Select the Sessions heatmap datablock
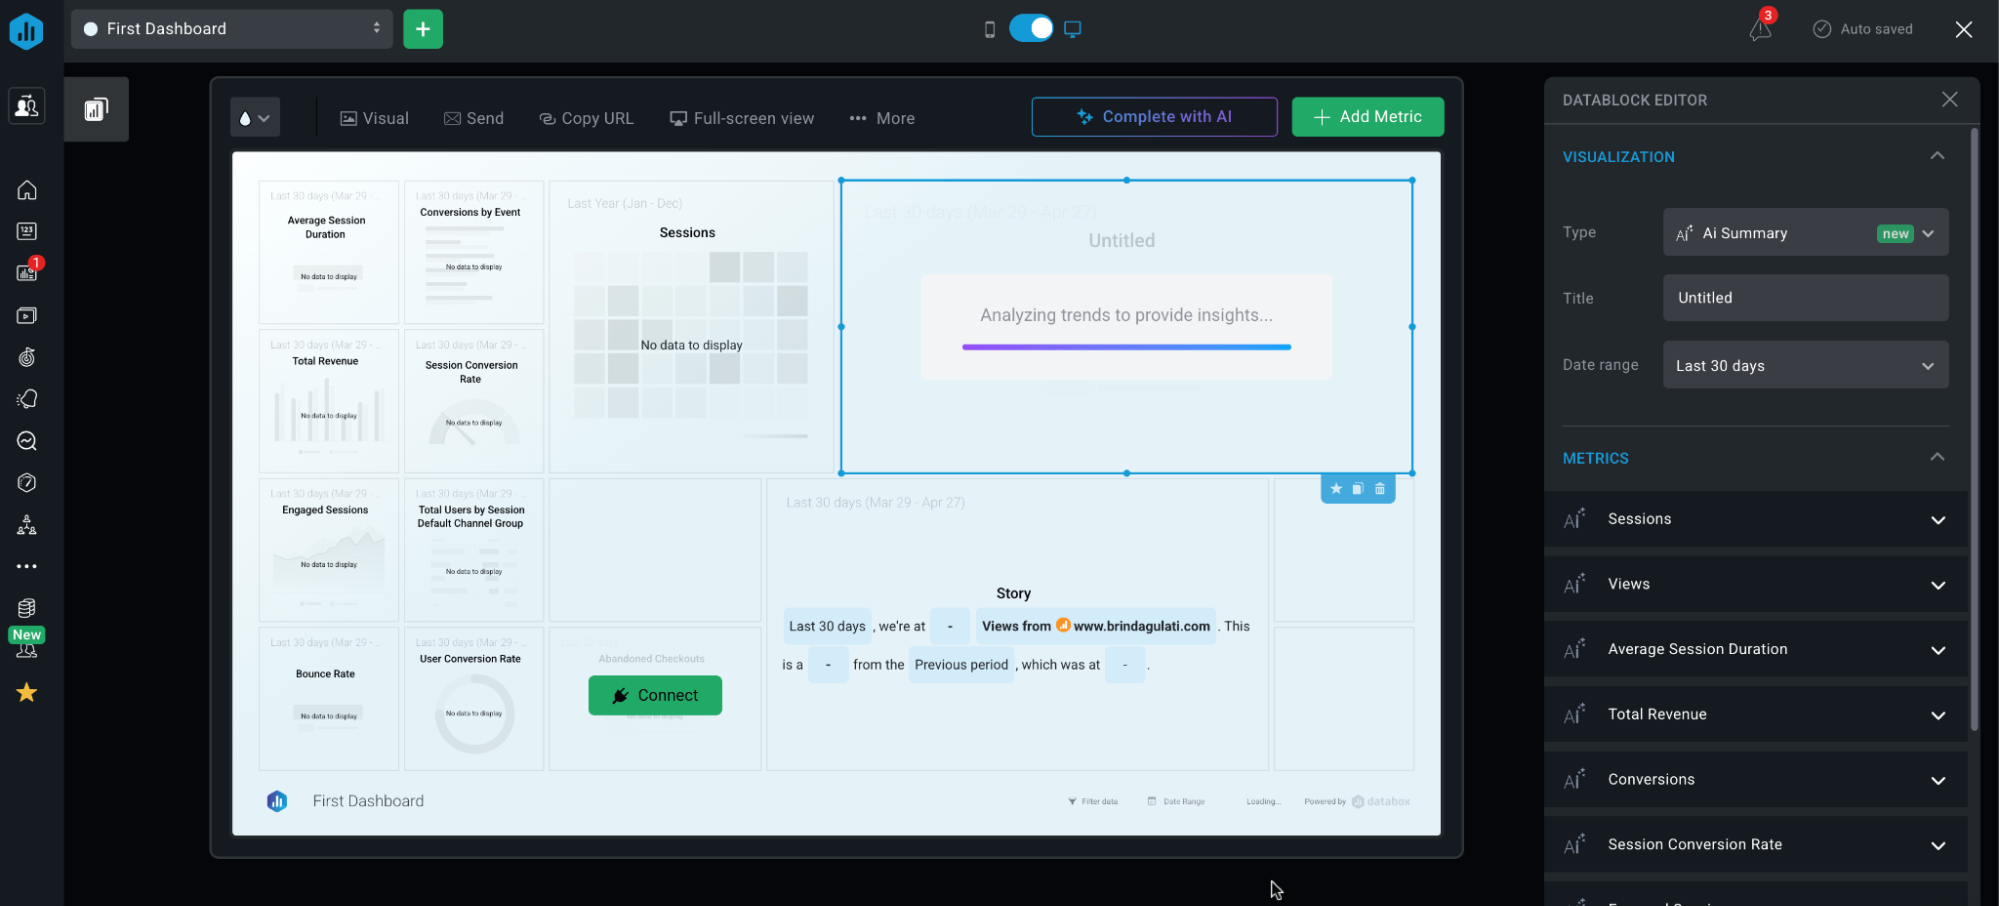This screenshot has height=906, width=1999. pos(691,326)
